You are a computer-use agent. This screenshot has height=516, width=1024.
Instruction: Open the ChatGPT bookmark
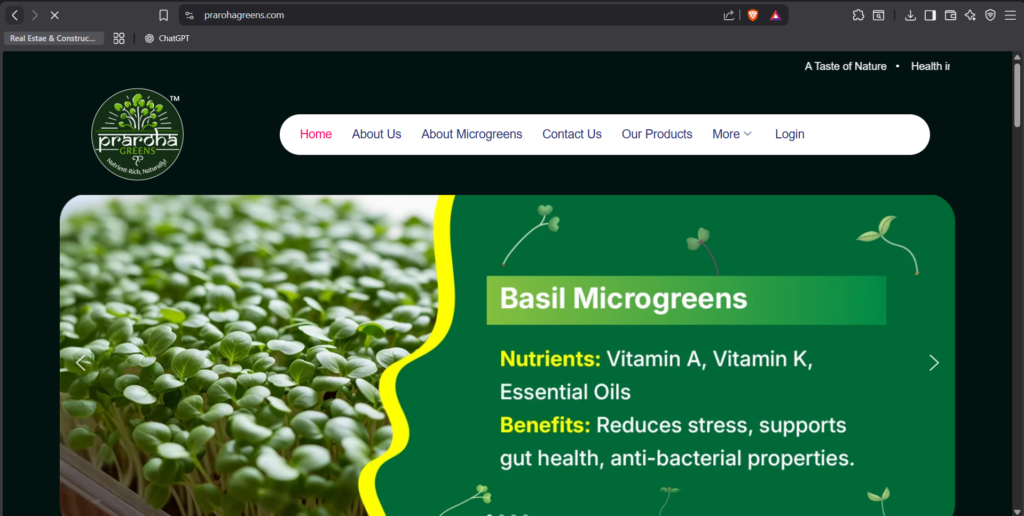coord(167,39)
